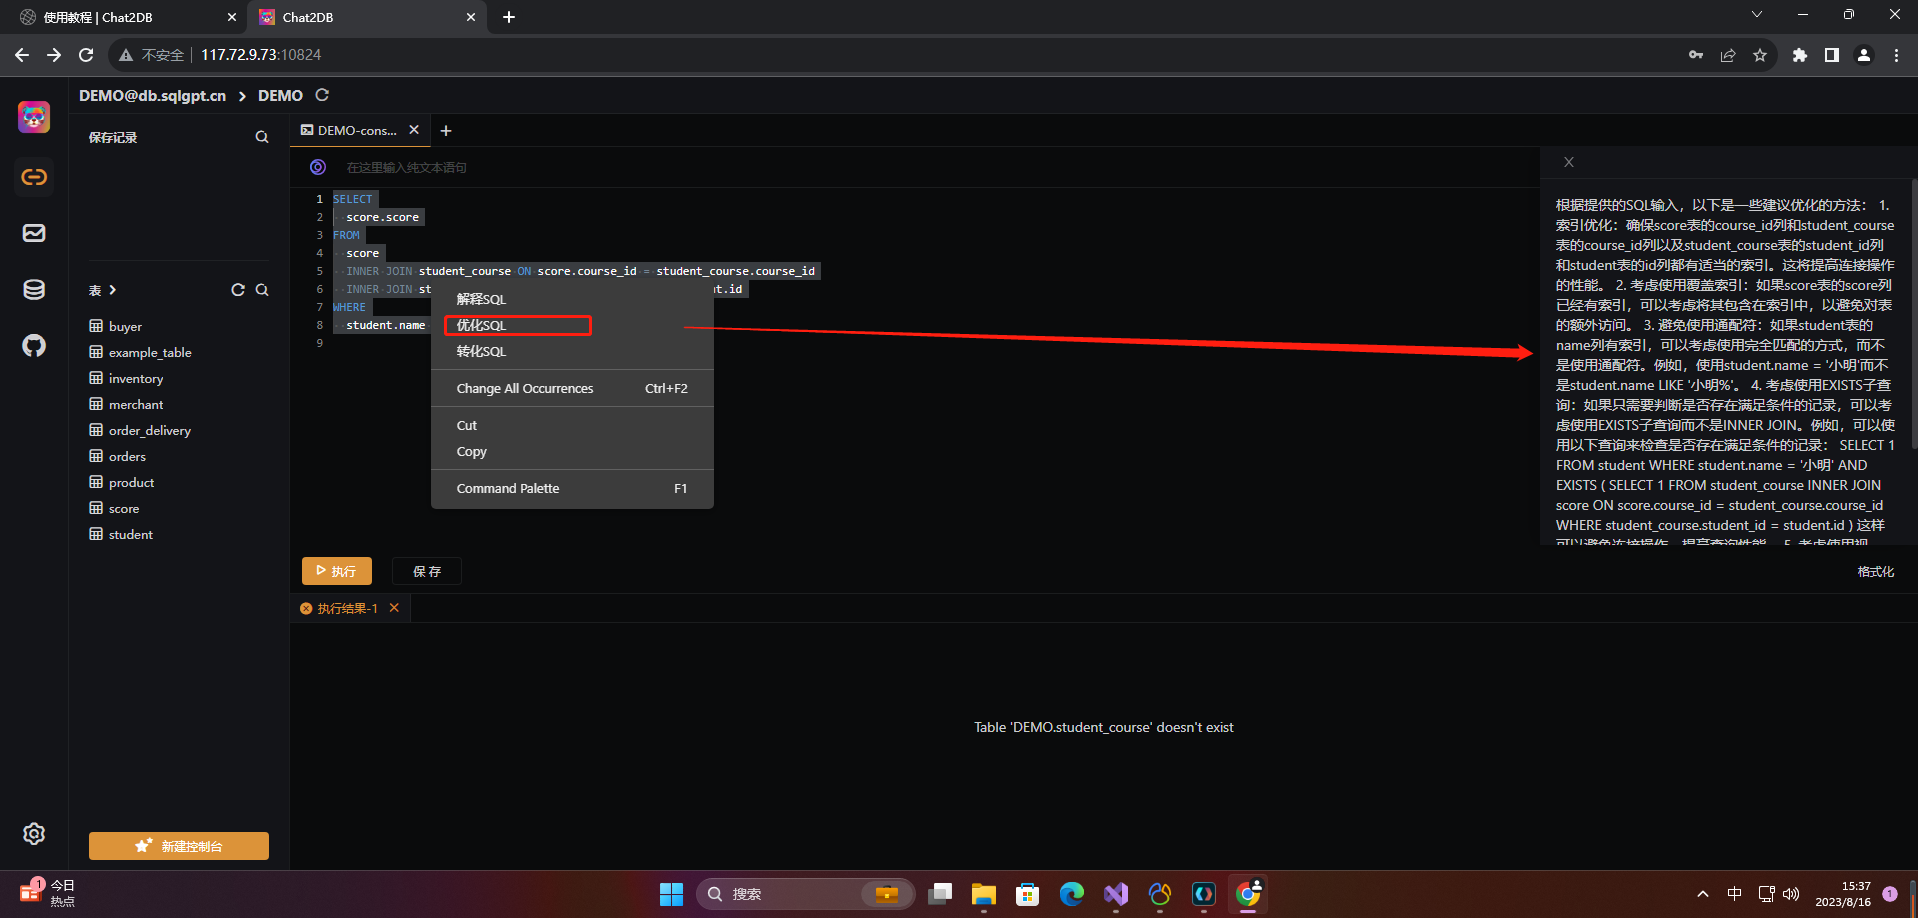This screenshot has height=918, width=1918.
Task: Open the orders table
Action: pos(127,456)
